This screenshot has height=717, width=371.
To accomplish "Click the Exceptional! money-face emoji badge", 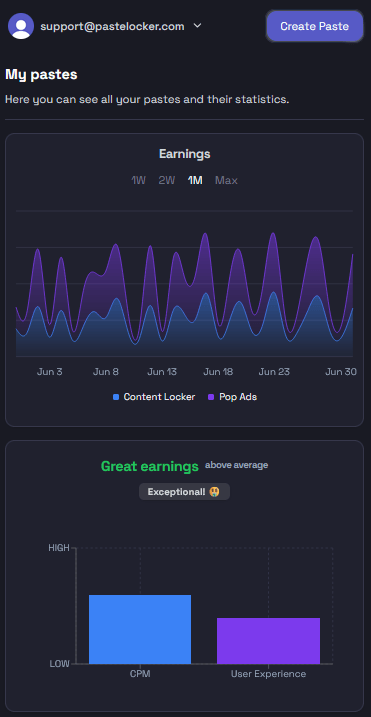I will (184, 492).
